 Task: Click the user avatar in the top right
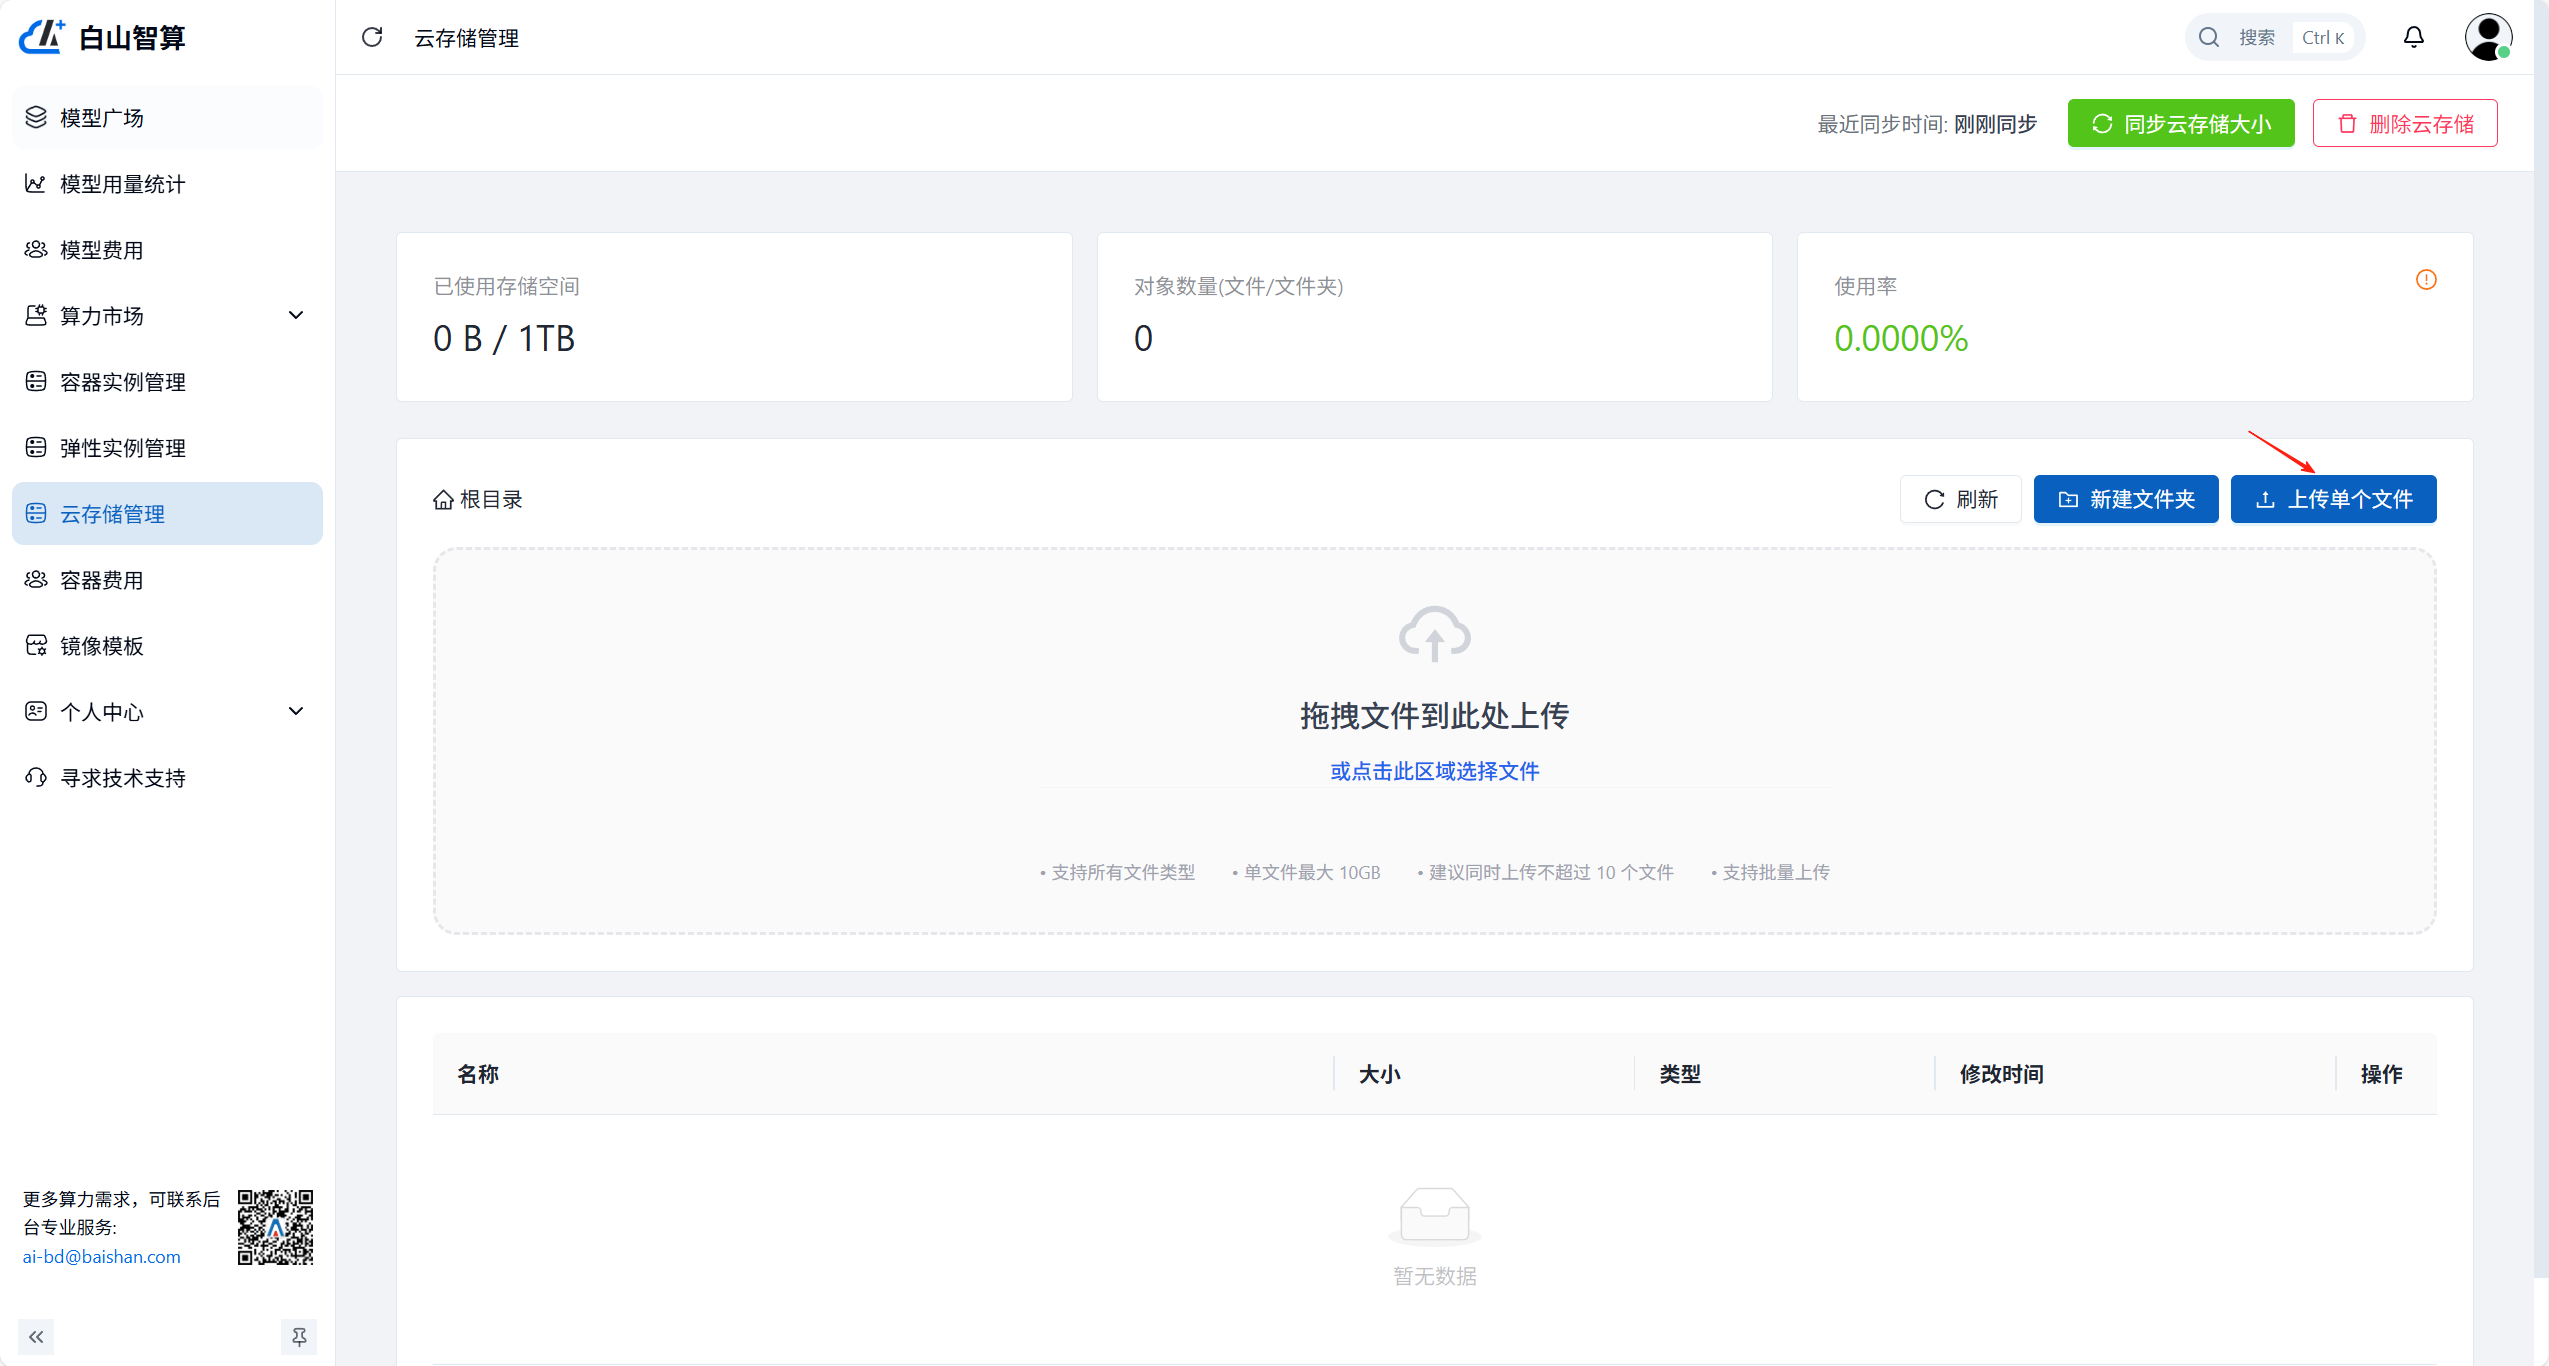coord(2487,37)
